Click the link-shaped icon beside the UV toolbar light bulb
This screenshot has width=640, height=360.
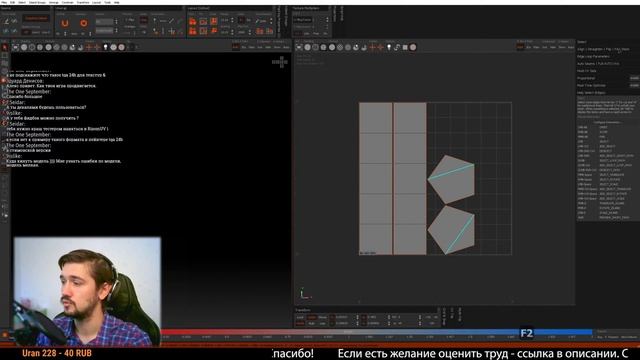(x=397, y=47)
